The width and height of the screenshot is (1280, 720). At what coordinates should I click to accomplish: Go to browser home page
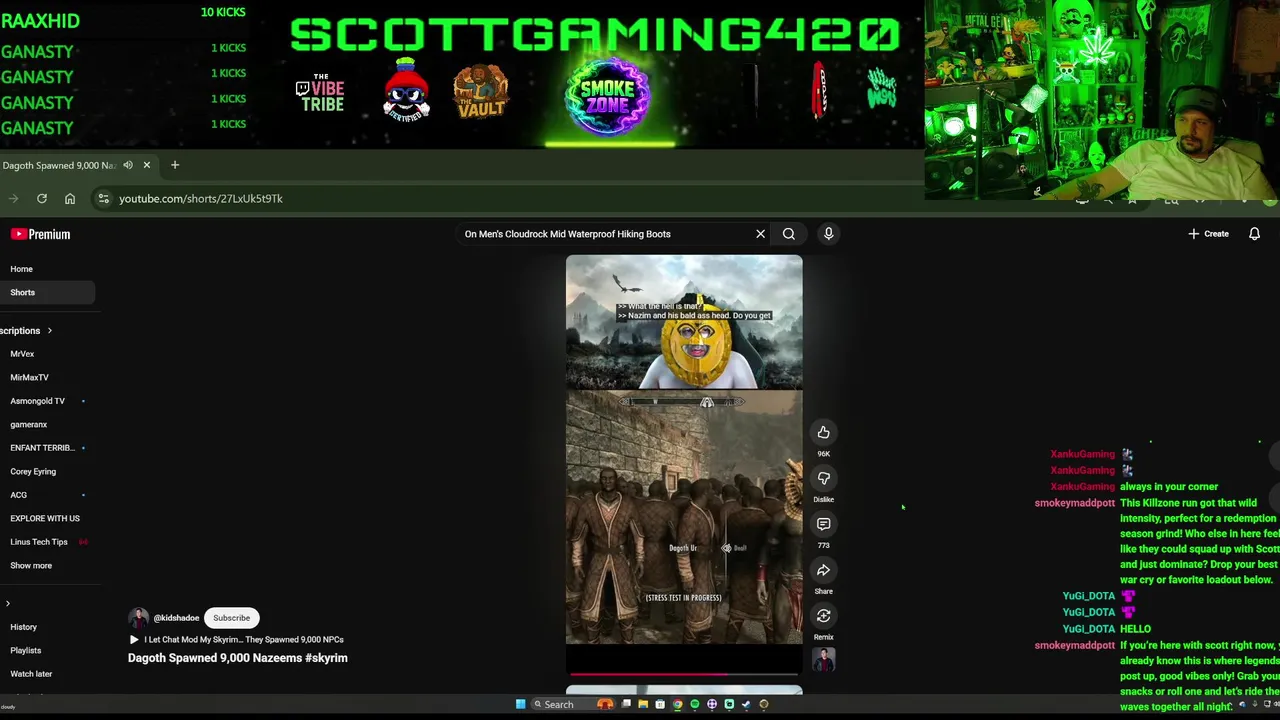coord(70,199)
